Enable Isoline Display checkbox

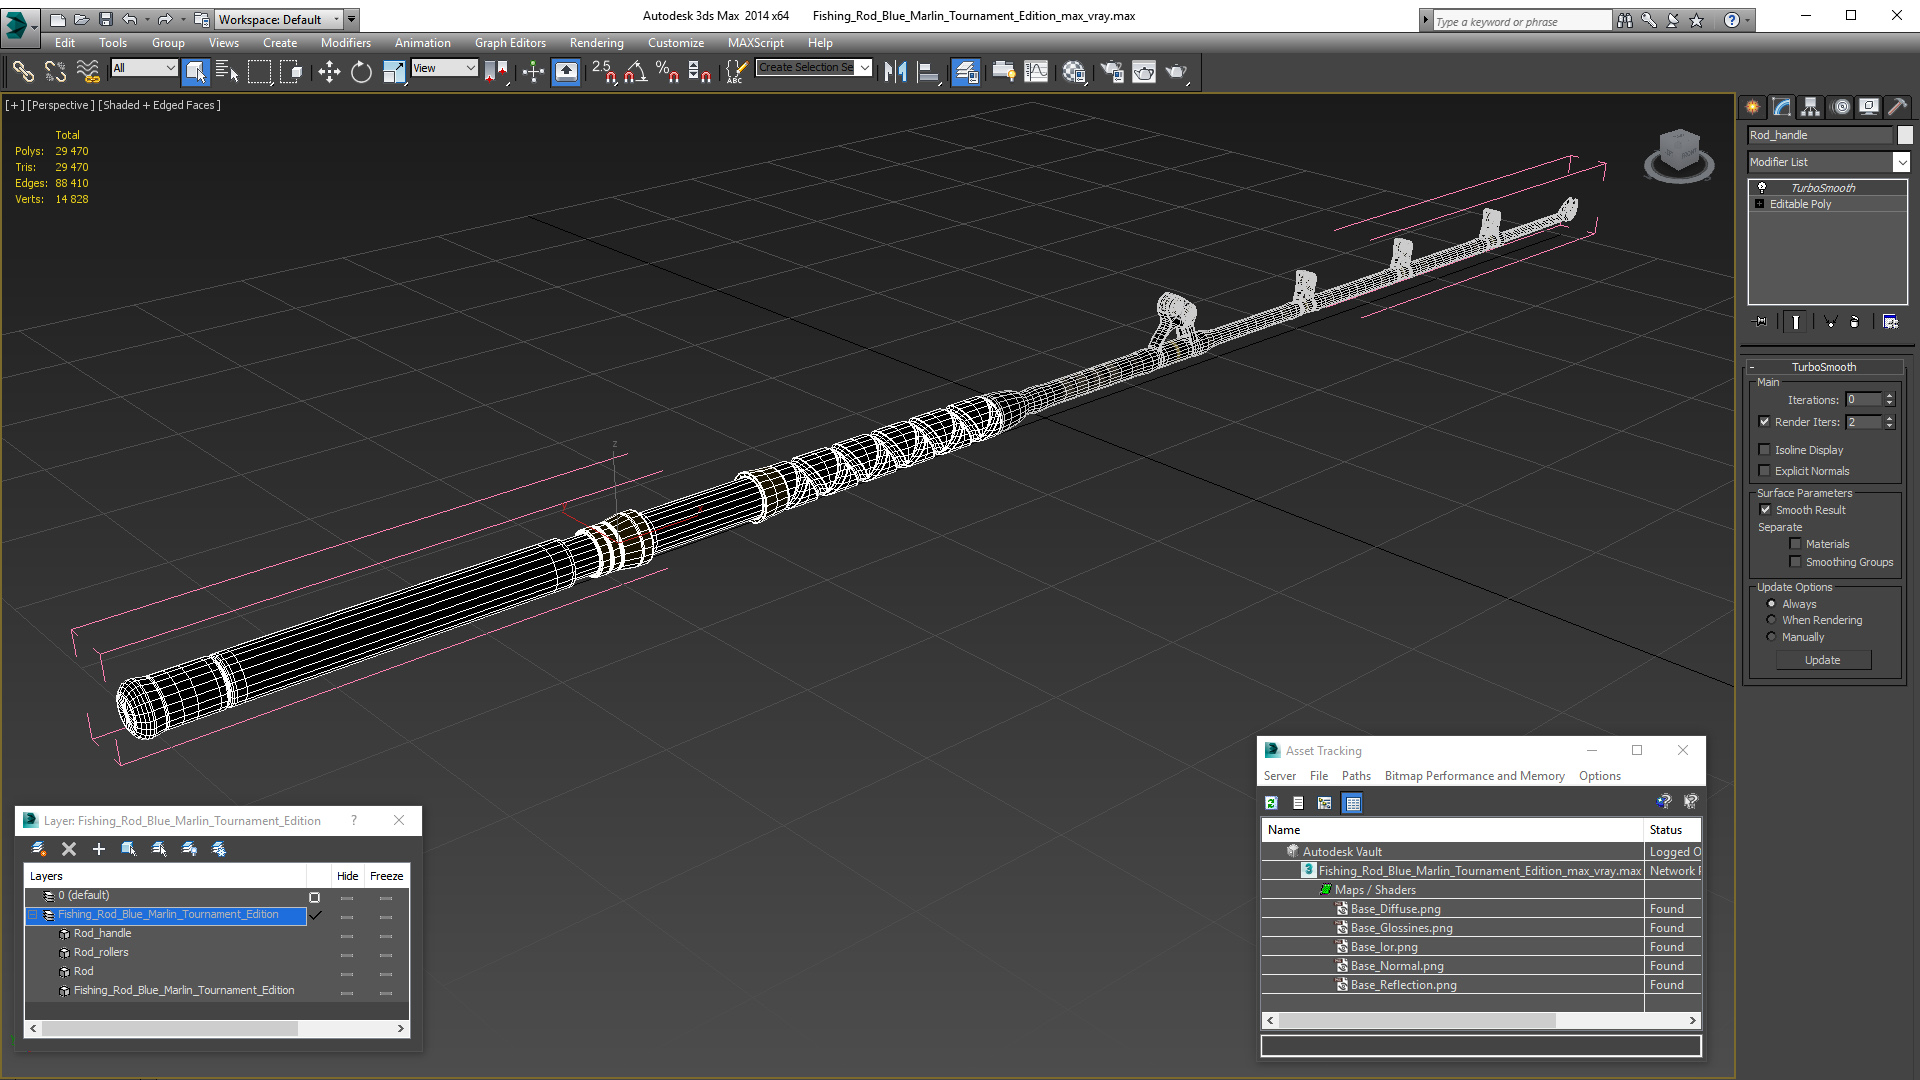coord(1765,450)
